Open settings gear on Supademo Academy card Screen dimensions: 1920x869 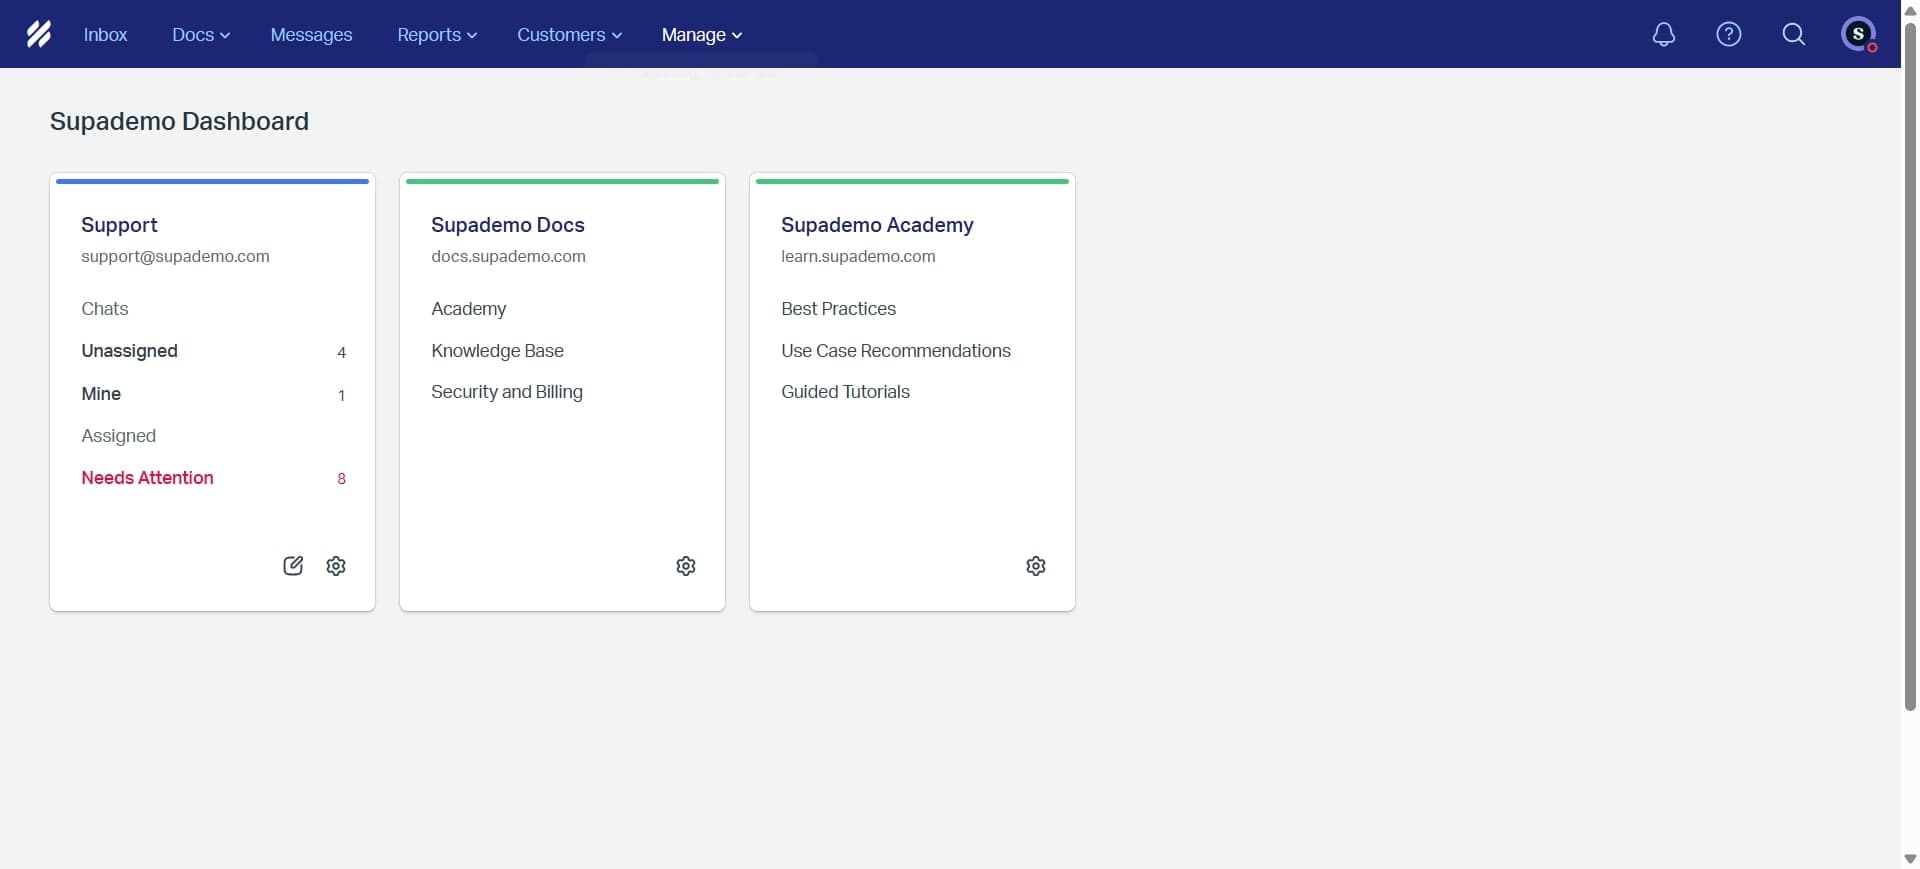[1036, 566]
